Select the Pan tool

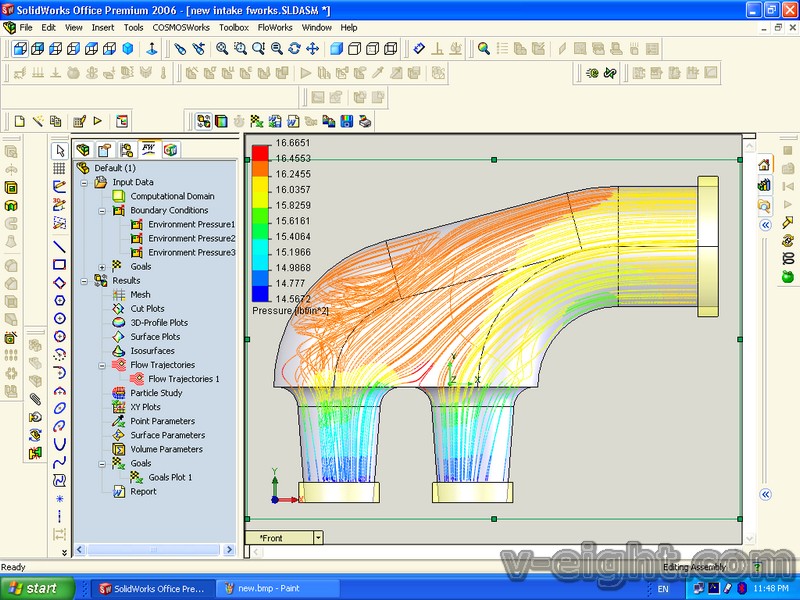312,48
